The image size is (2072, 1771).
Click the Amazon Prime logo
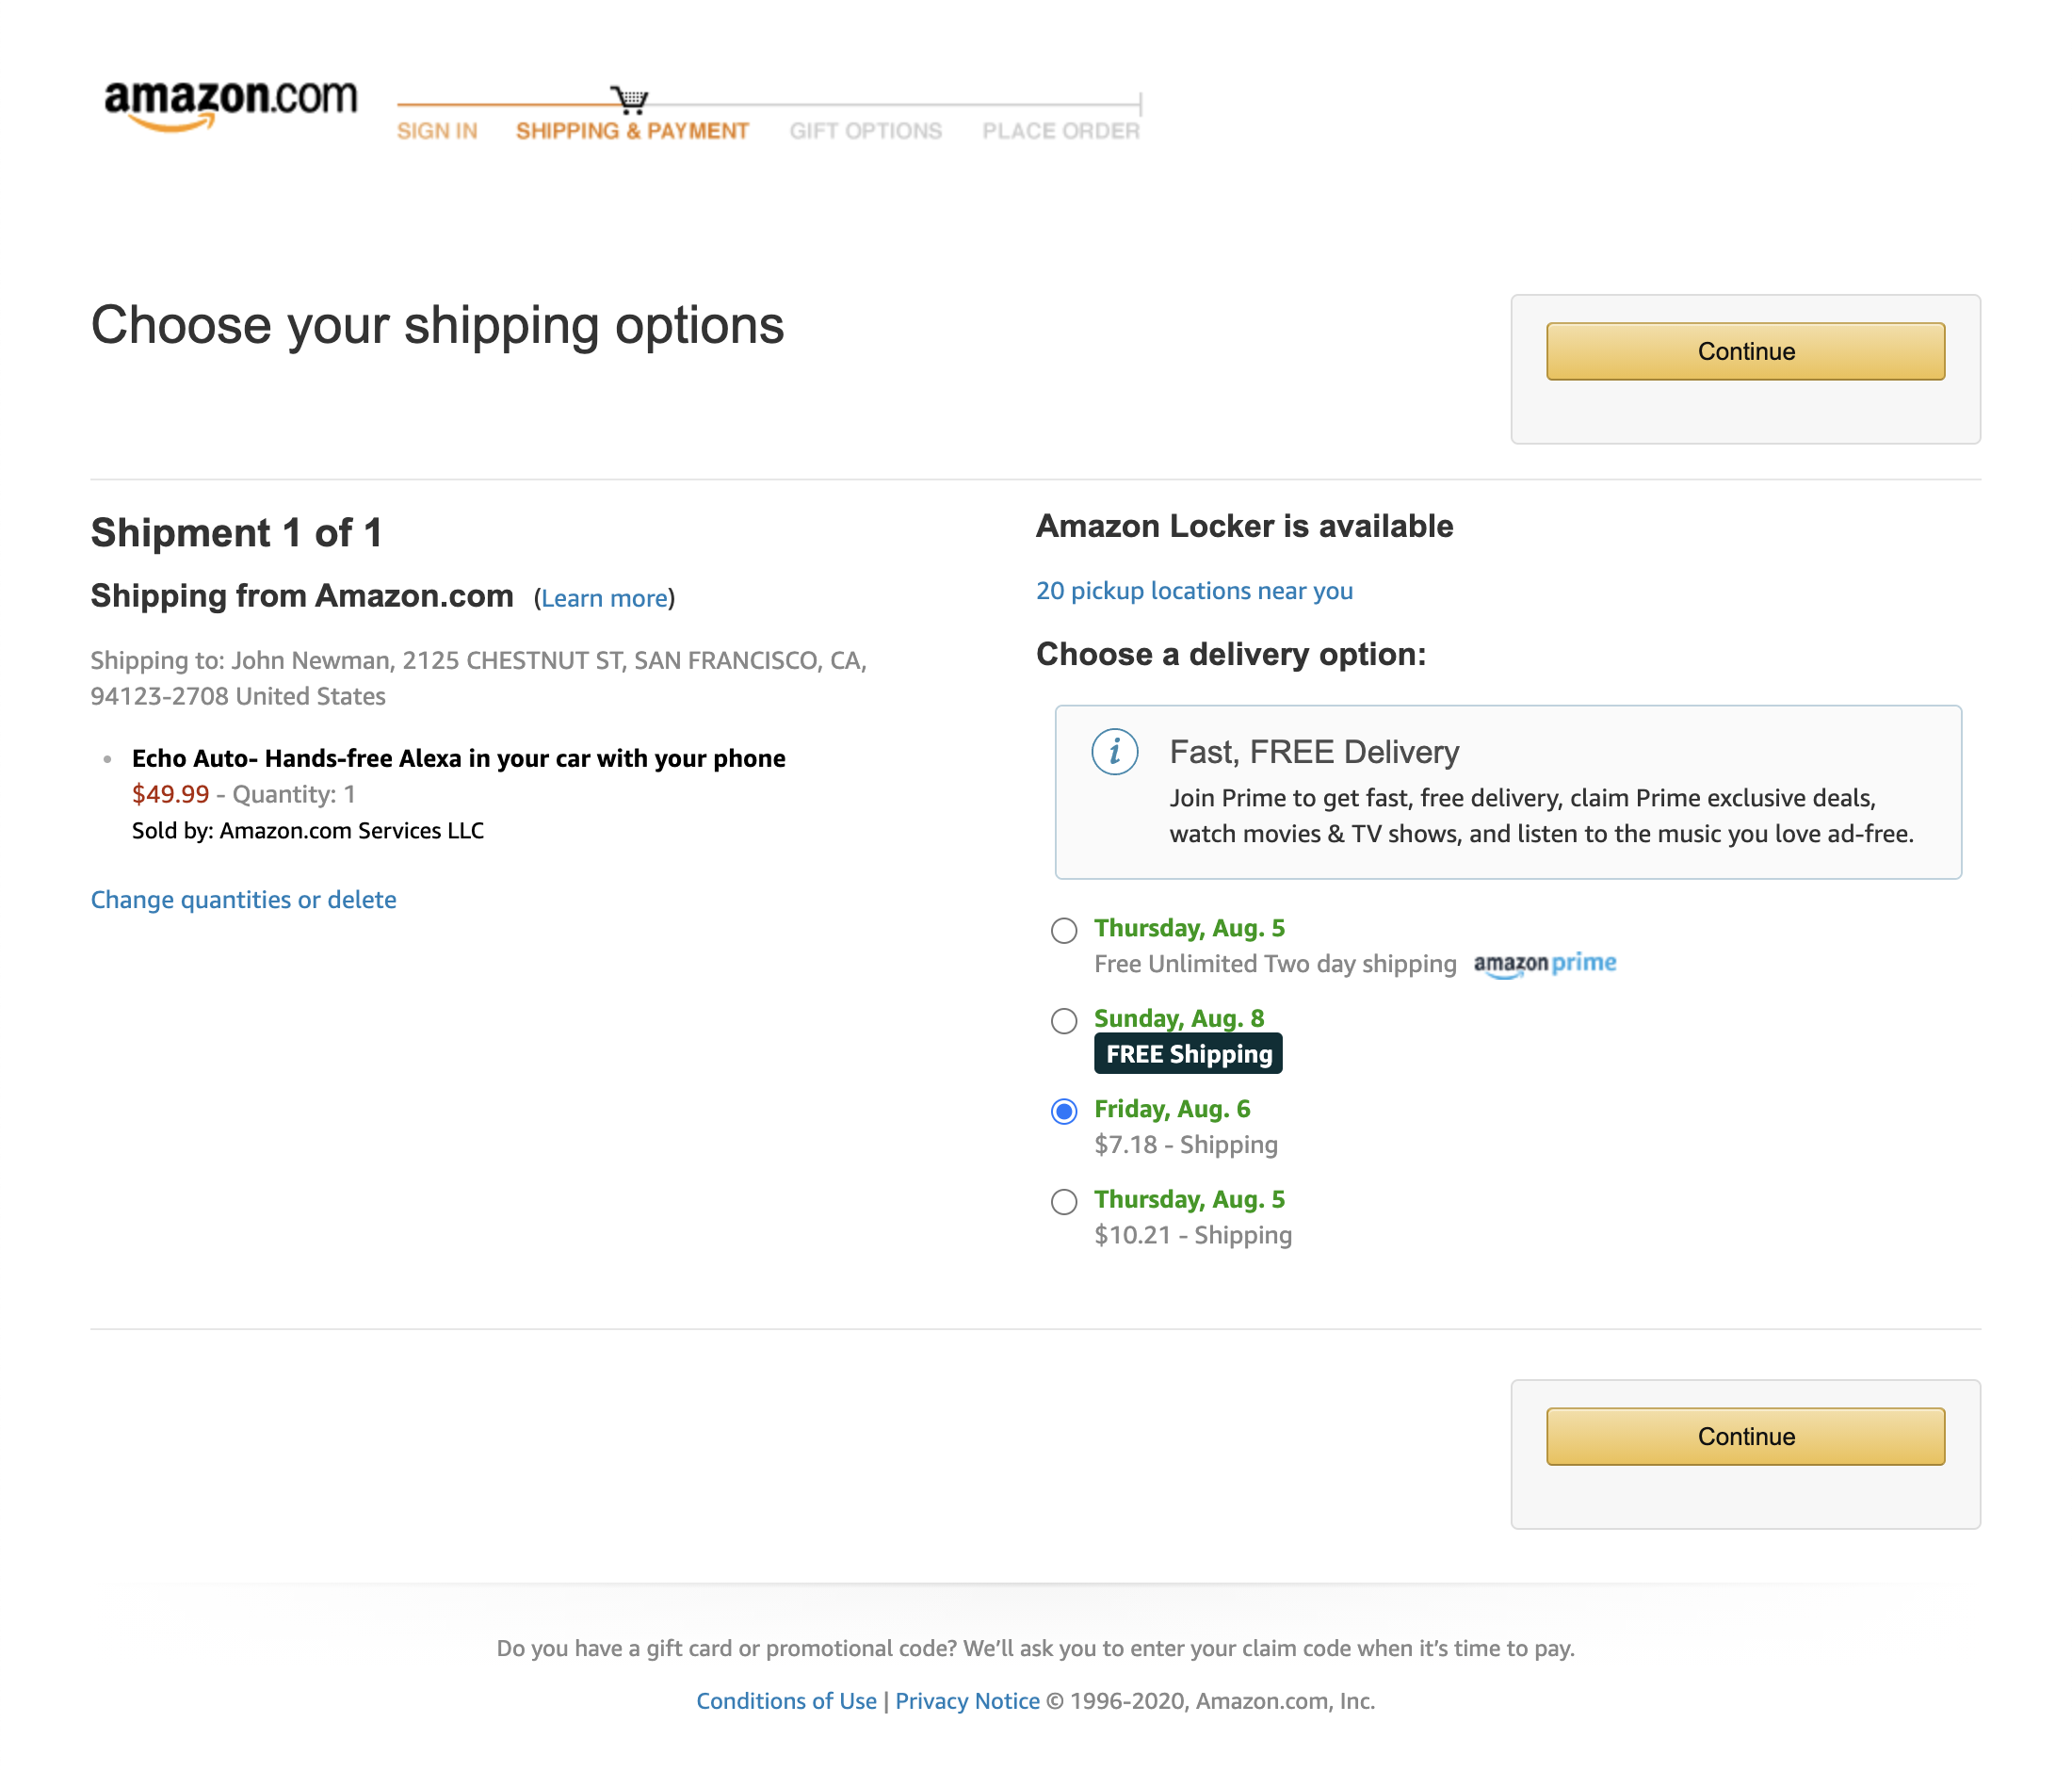pos(1545,963)
